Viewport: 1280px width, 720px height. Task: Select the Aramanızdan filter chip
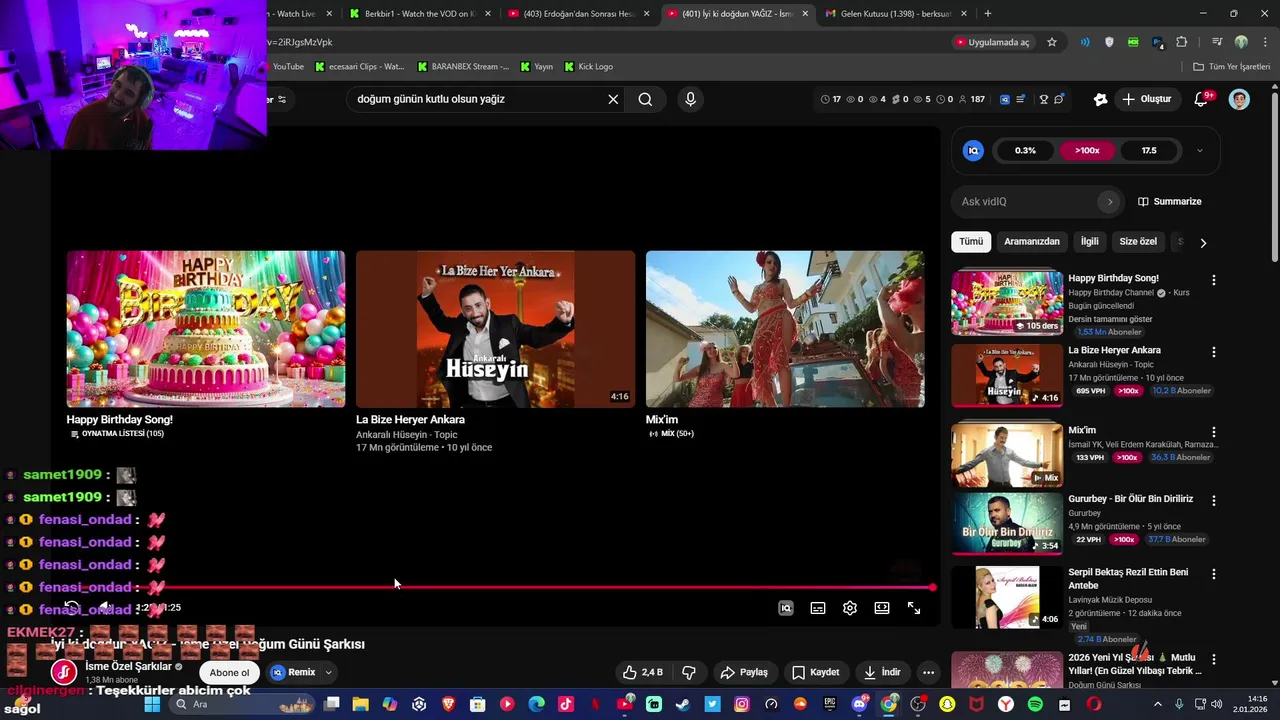[1032, 242]
